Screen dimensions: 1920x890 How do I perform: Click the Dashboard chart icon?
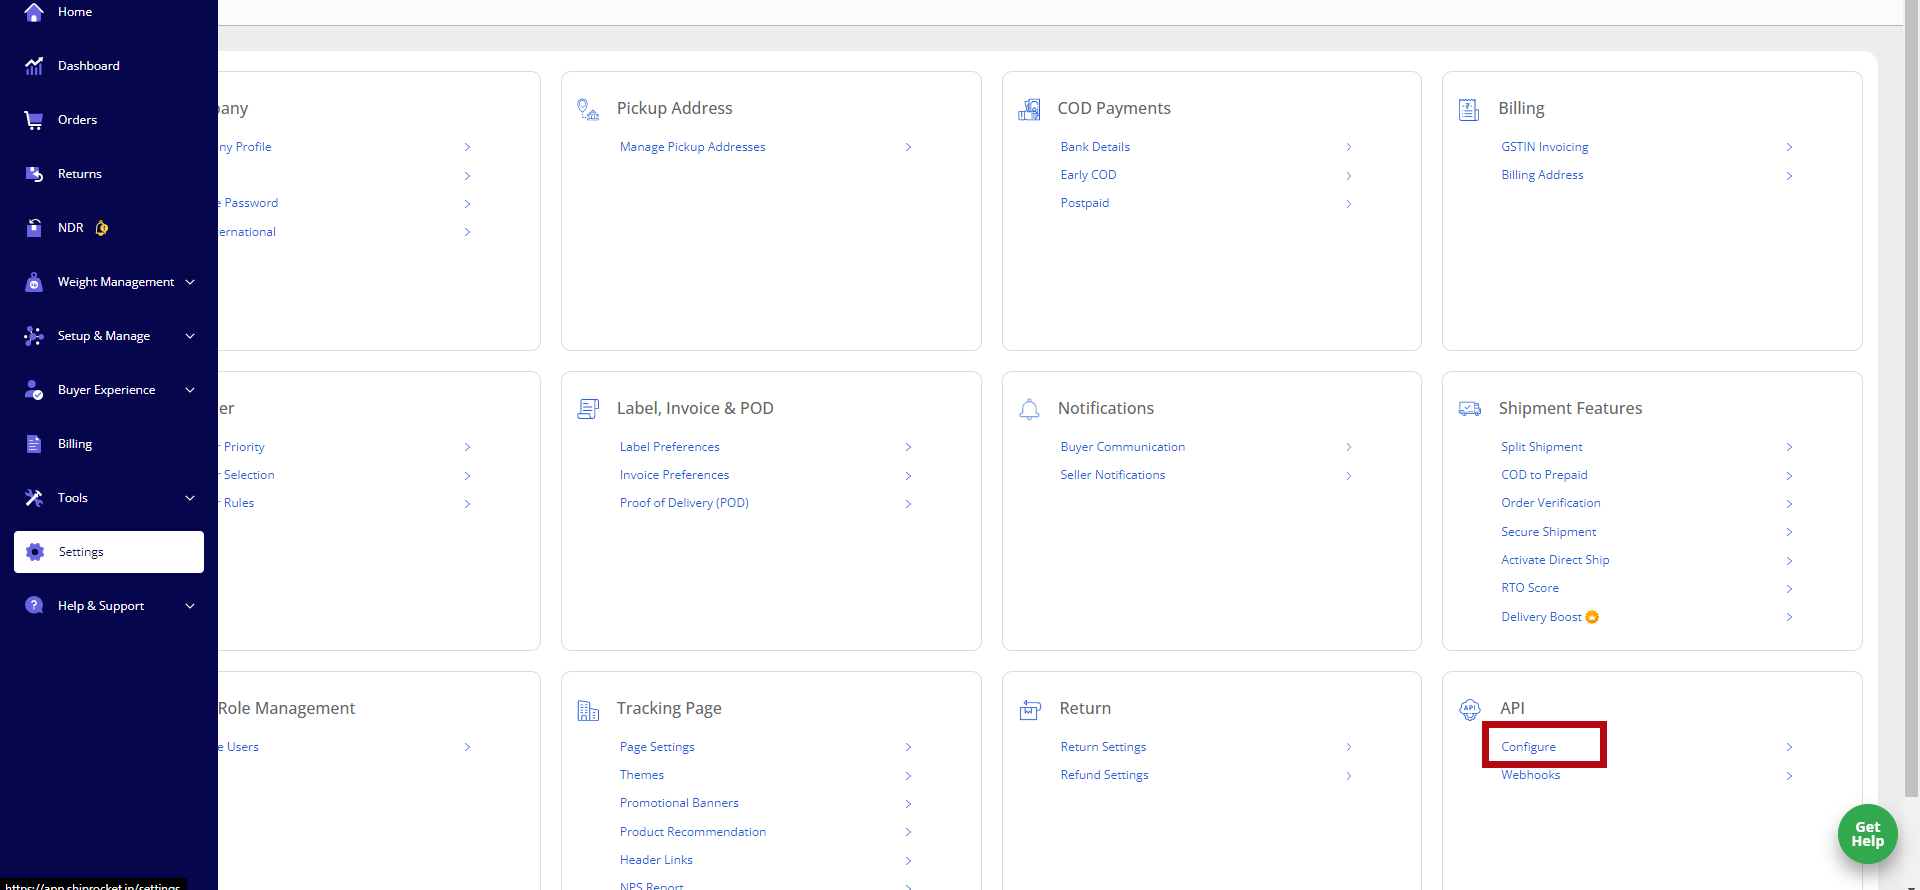click(34, 66)
